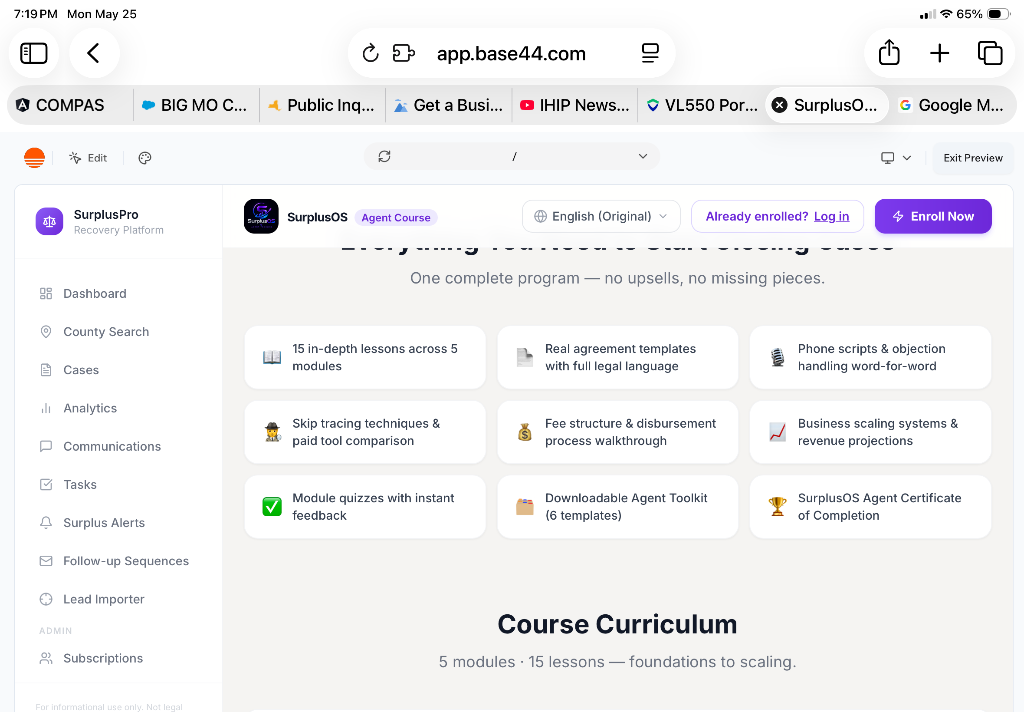Tap the Safari share icon
Image resolution: width=1024 pixels, height=712 pixels.
889,52
